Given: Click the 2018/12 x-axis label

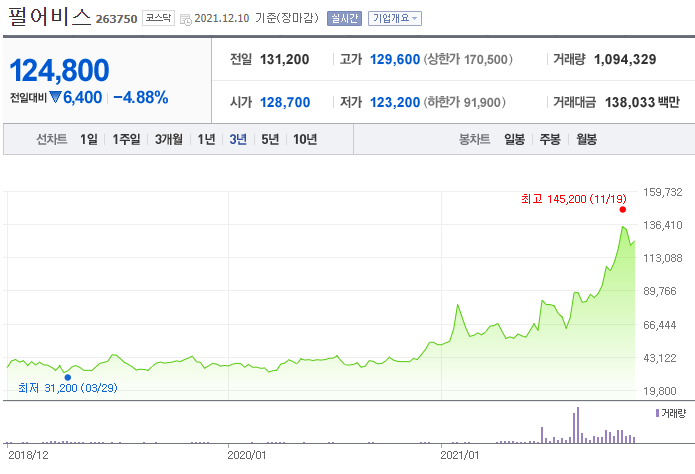Looking at the screenshot, I should (x=28, y=455).
